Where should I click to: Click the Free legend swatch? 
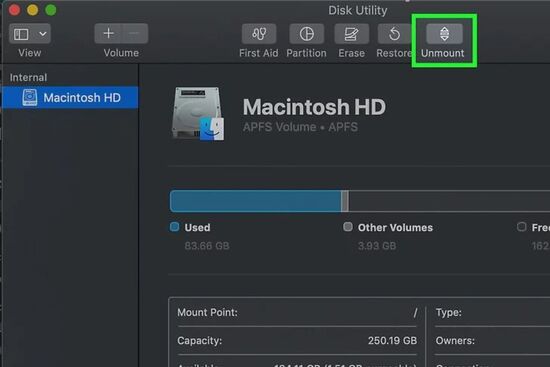pos(522,227)
